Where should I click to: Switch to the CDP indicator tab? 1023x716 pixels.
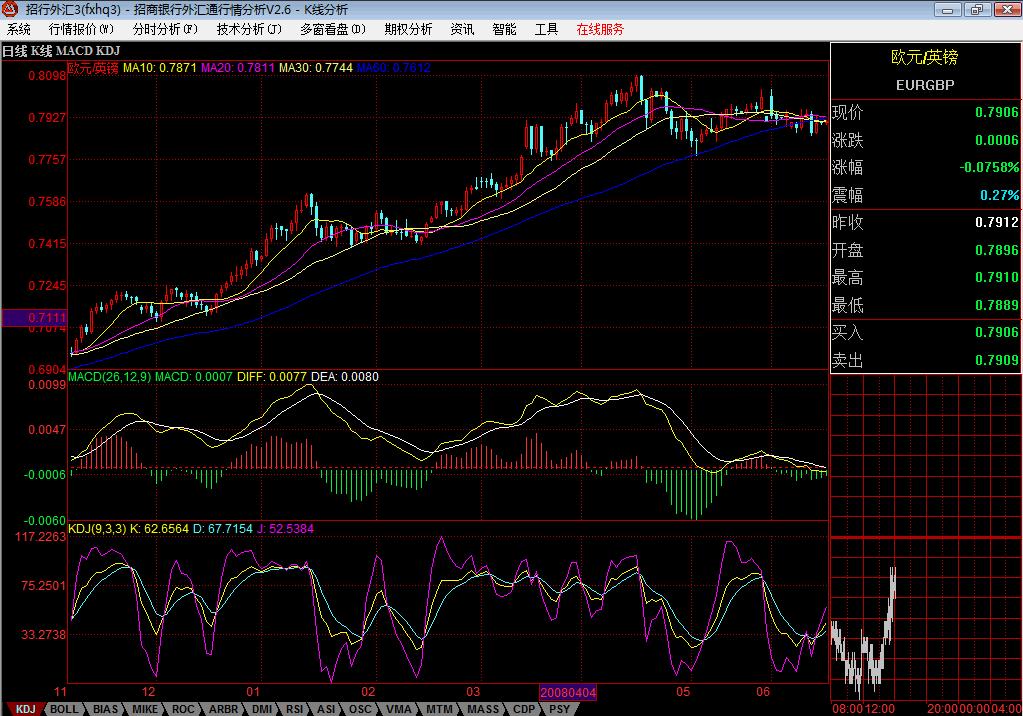coord(524,709)
